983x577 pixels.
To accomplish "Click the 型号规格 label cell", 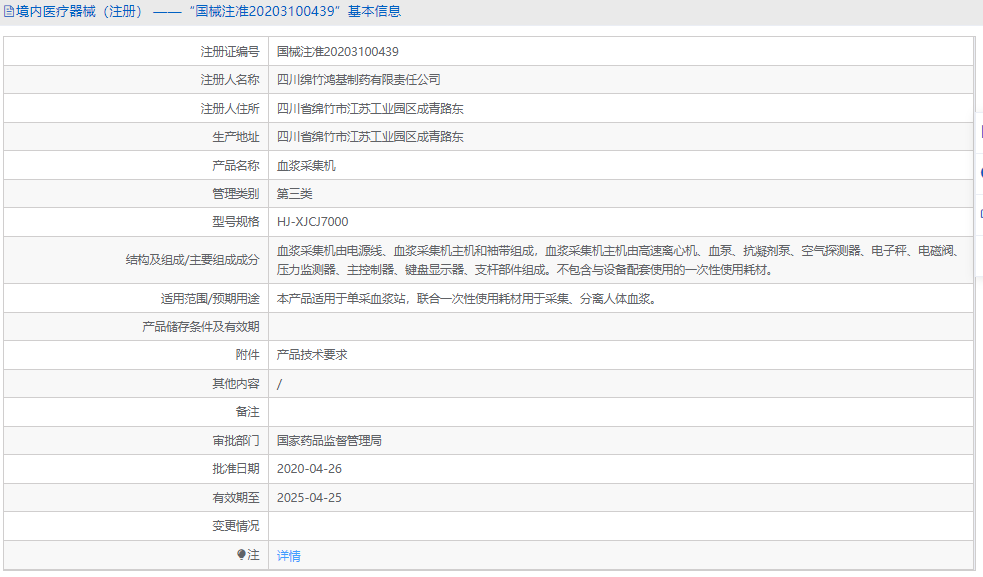I will [x=136, y=222].
